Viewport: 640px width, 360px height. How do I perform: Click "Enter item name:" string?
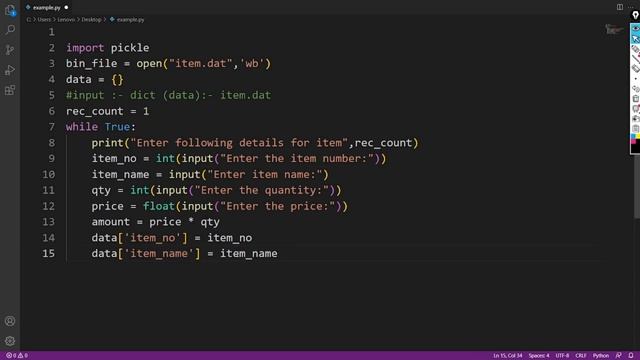(265, 174)
